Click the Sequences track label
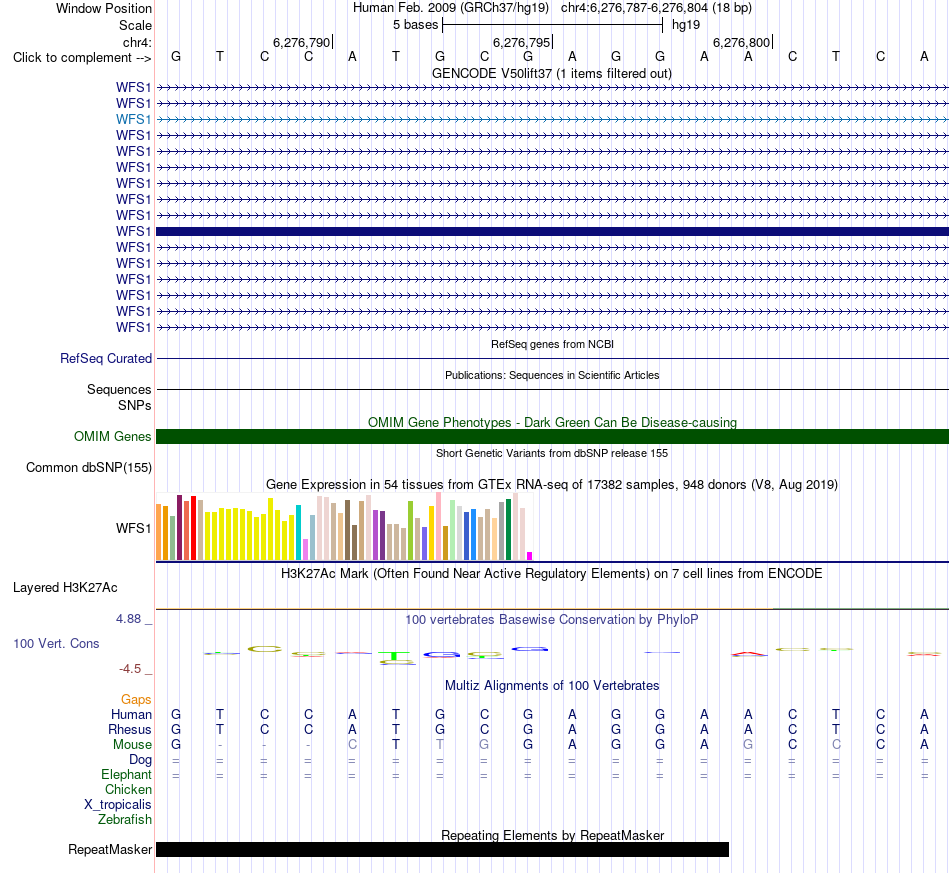950x873 pixels. click(x=119, y=390)
